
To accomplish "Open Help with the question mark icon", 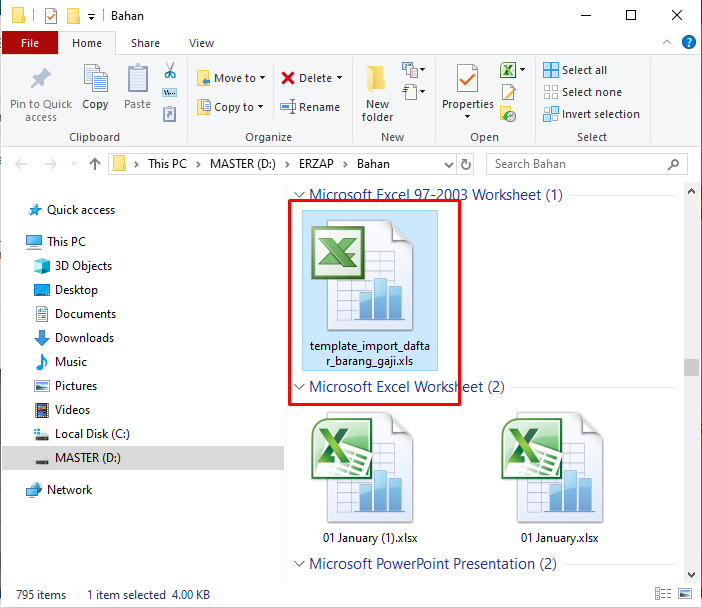I will pos(689,43).
